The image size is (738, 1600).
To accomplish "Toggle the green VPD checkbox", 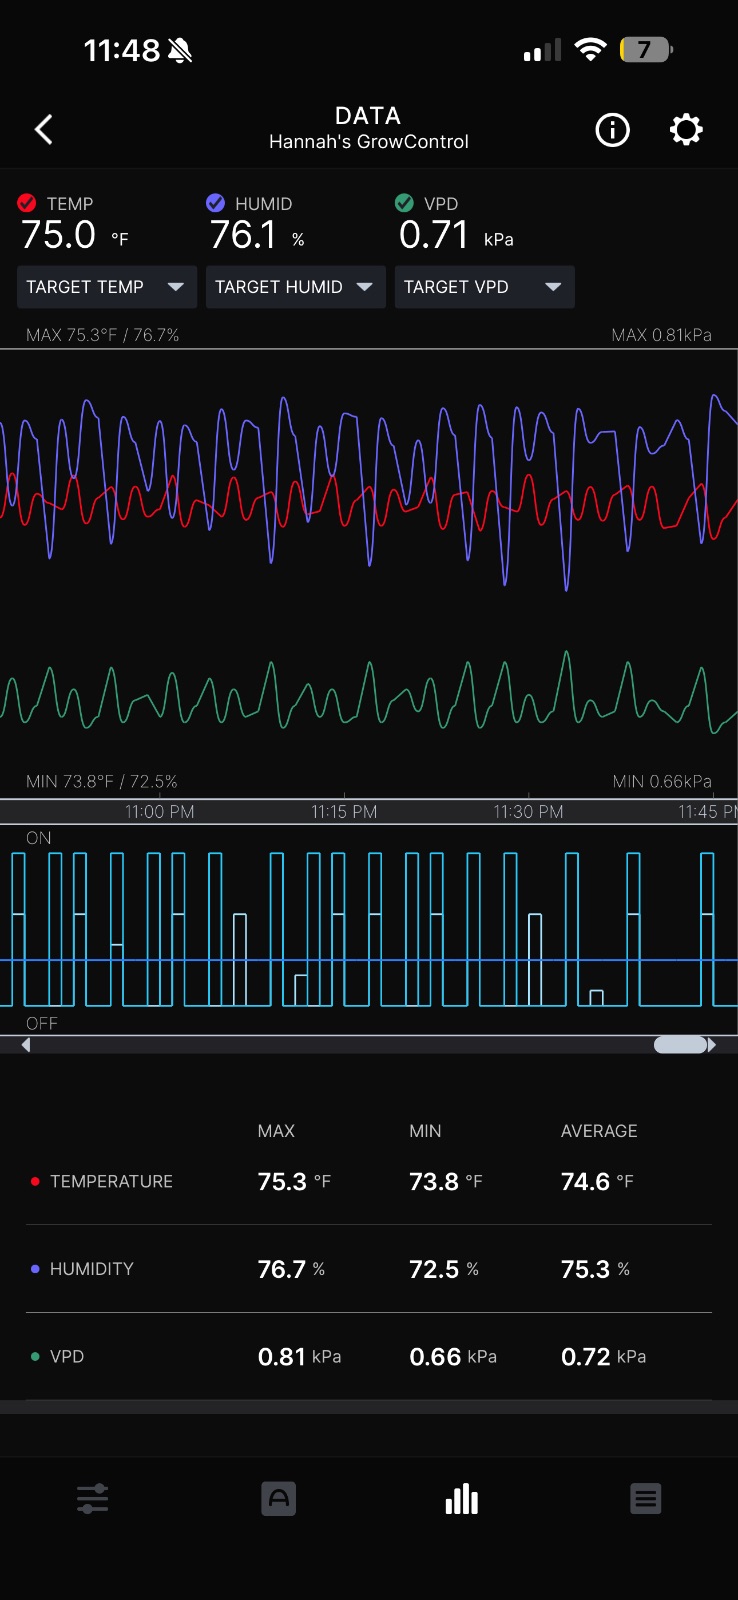I will [404, 203].
